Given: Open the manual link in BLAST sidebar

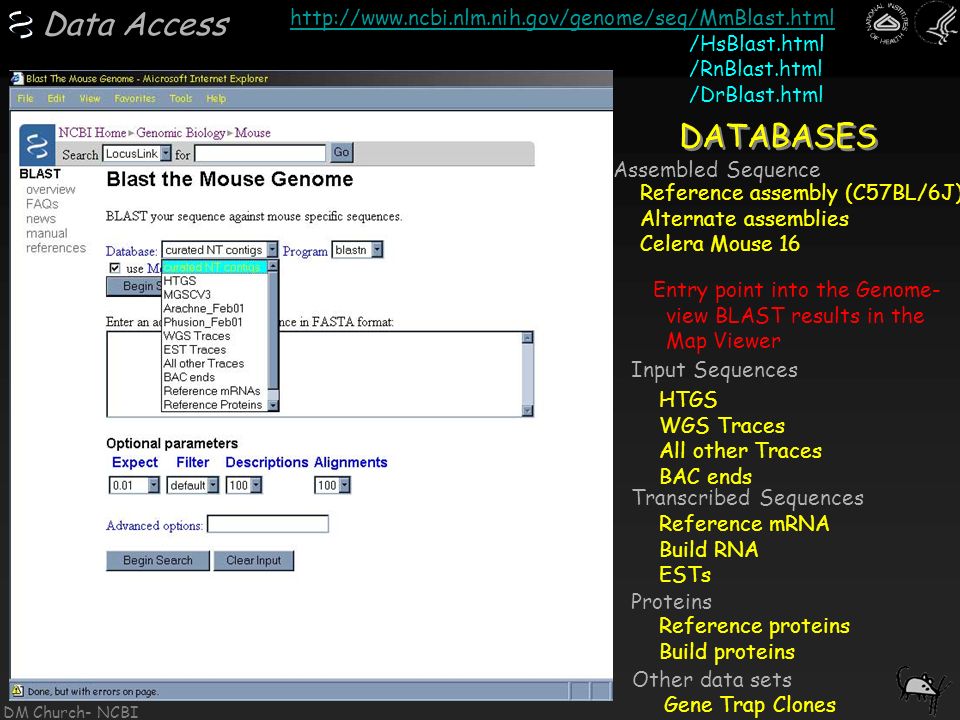Looking at the screenshot, I should 47,233.
